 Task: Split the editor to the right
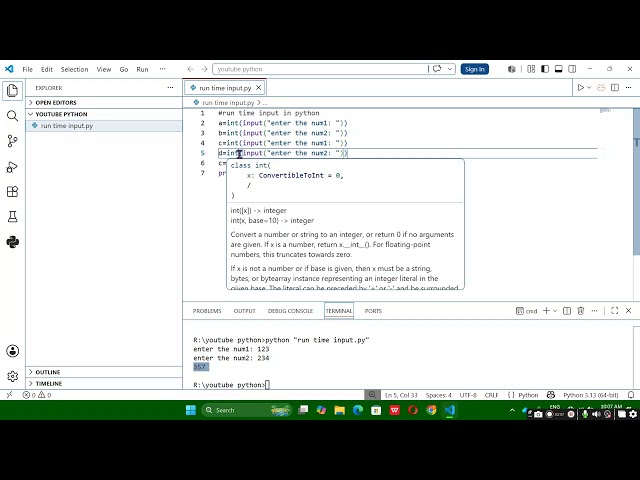(x=615, y=87)
